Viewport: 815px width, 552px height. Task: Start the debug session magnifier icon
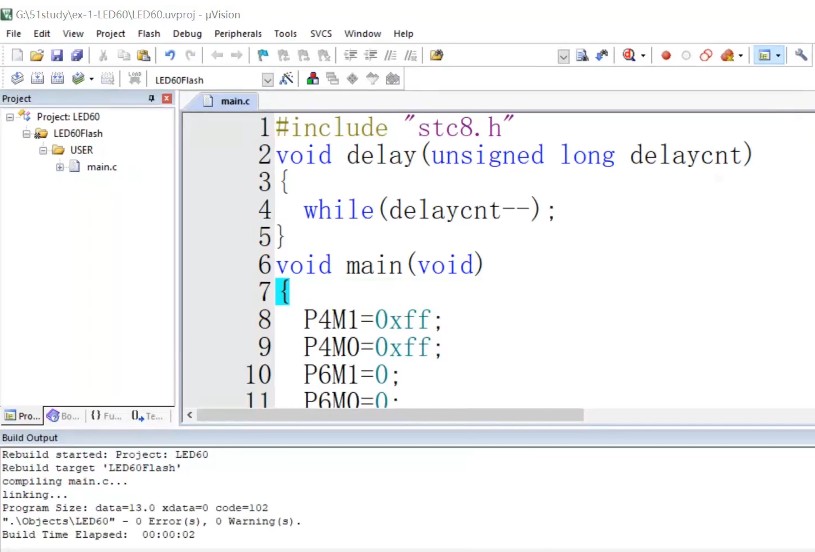(x=629, y=56)
